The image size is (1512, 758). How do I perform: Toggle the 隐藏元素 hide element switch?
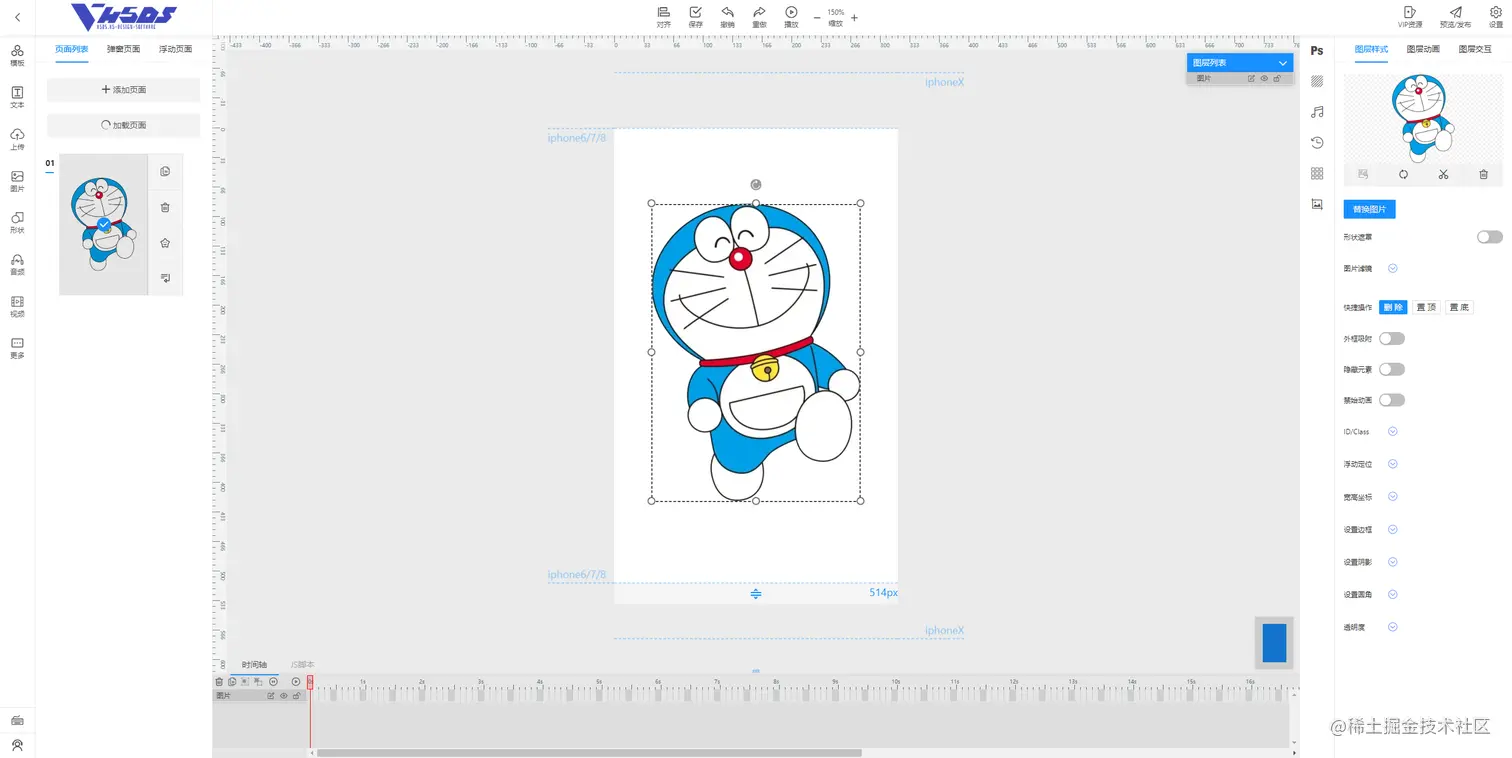pos(1392,369)
